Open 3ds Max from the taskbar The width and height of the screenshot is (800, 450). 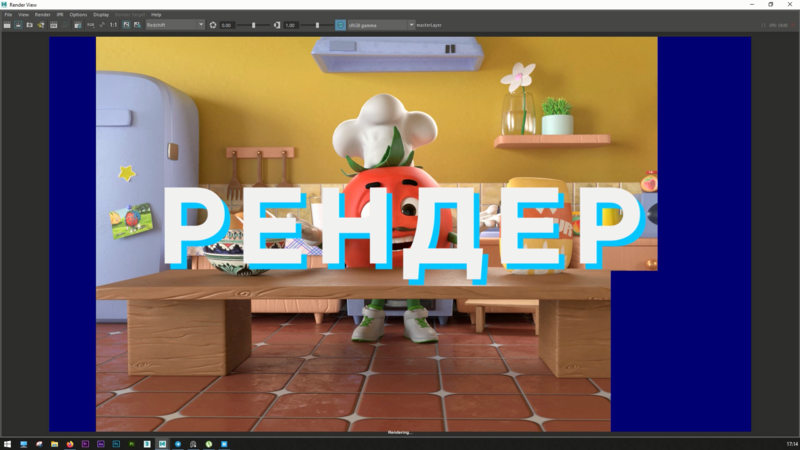coord(147,444)
